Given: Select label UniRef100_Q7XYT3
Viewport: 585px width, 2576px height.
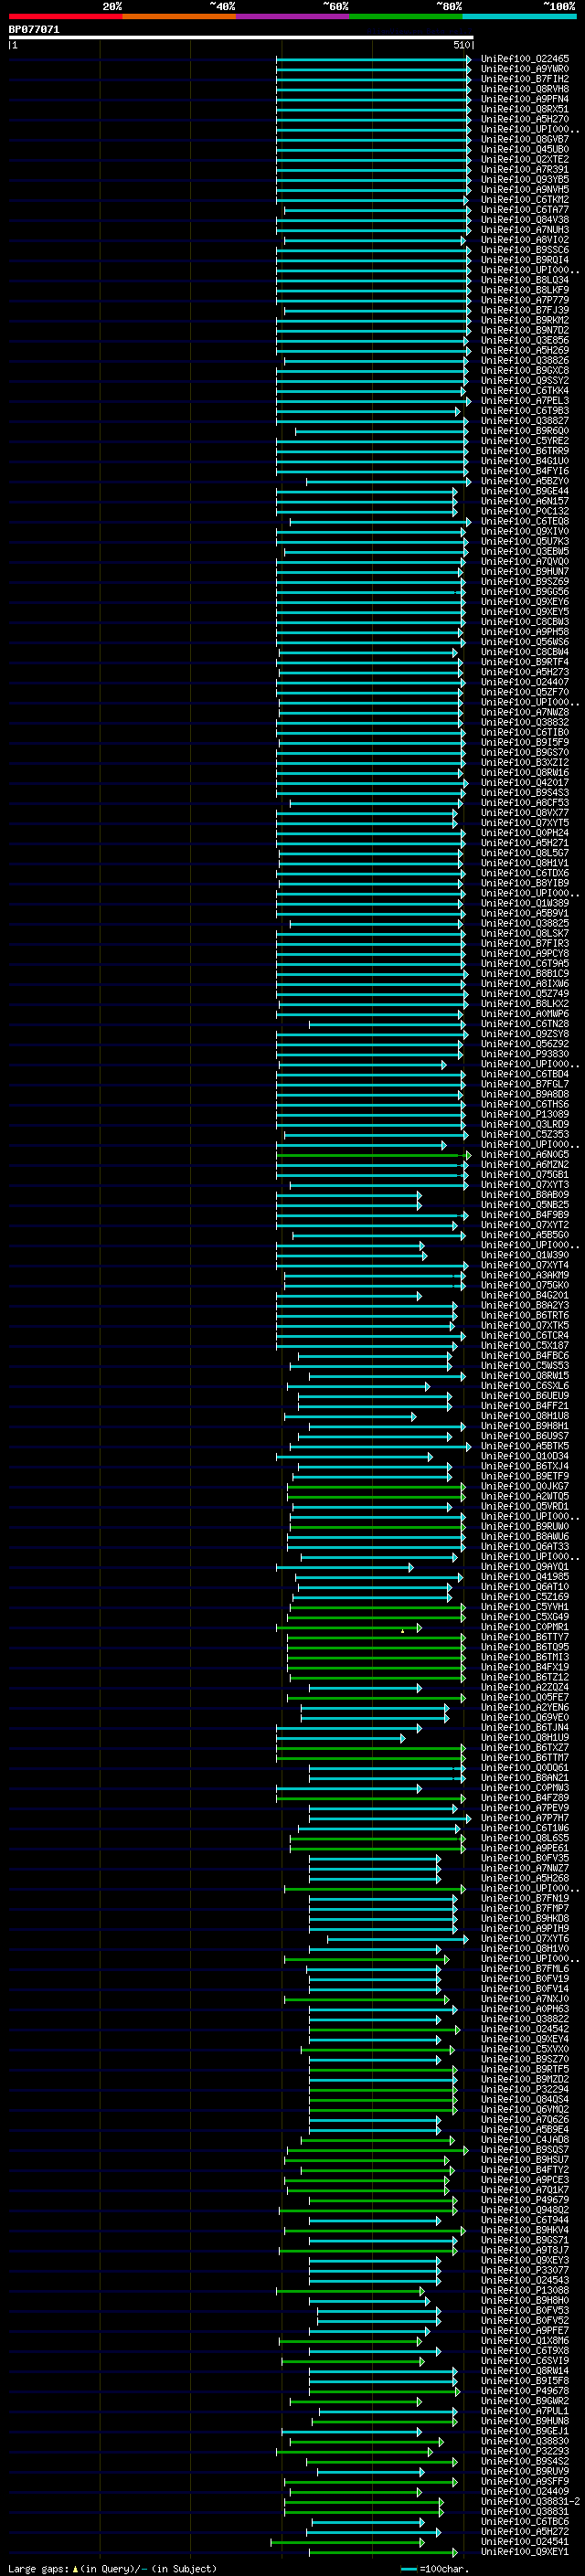Looking at the screenshot, I should [525, 1184].
